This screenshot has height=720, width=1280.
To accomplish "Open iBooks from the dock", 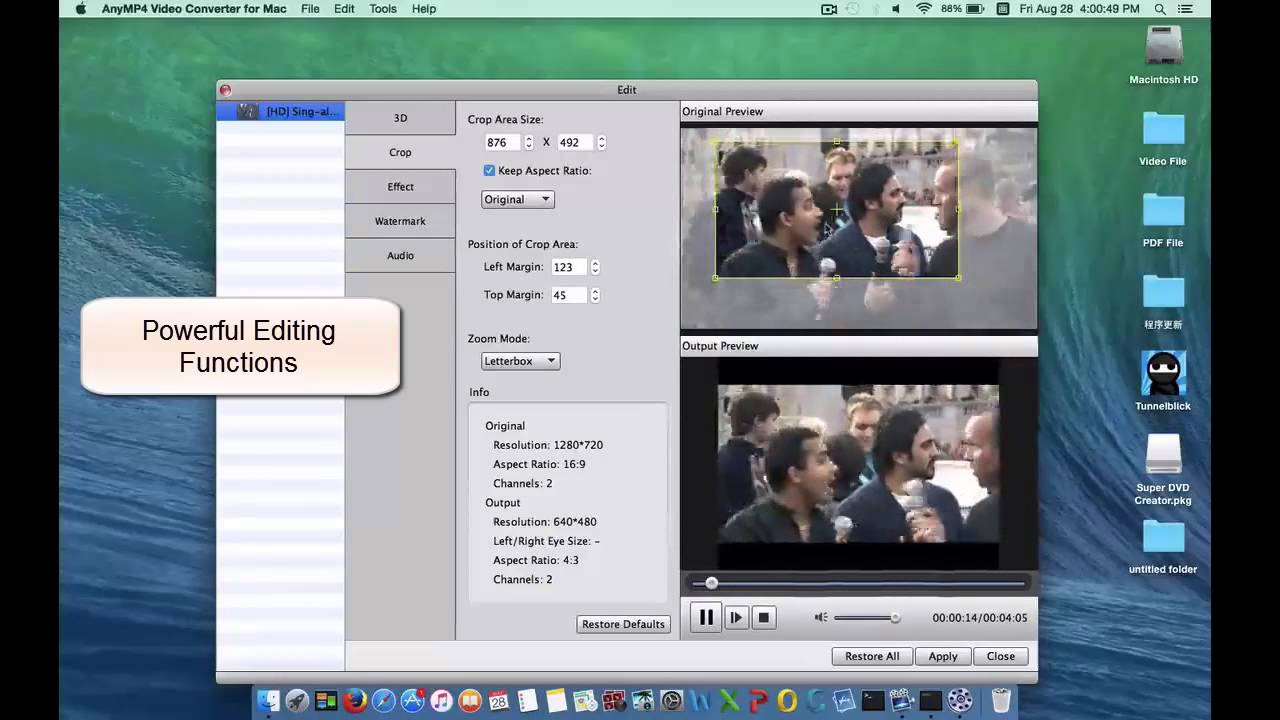I will pos(470,701).
